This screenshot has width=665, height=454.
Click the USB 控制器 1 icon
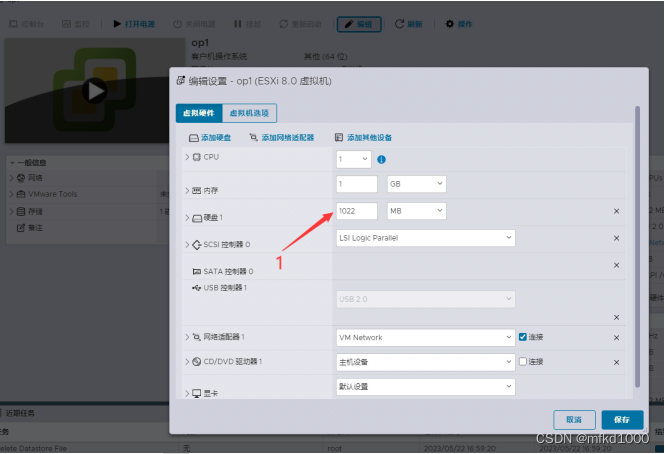tap(196, 288)
